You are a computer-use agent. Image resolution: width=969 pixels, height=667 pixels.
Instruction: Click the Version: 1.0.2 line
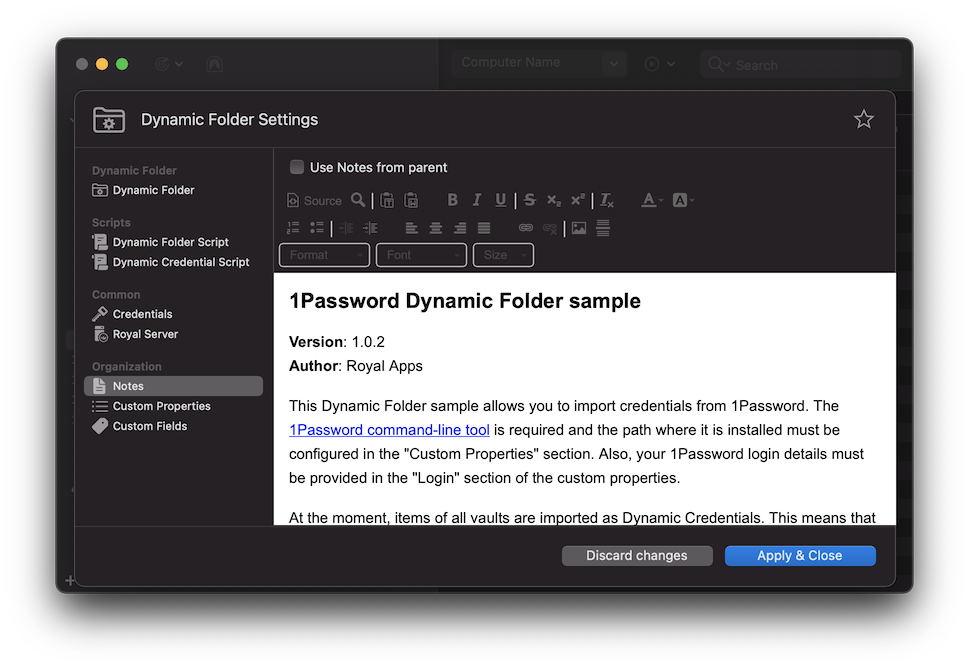(337, 342)
